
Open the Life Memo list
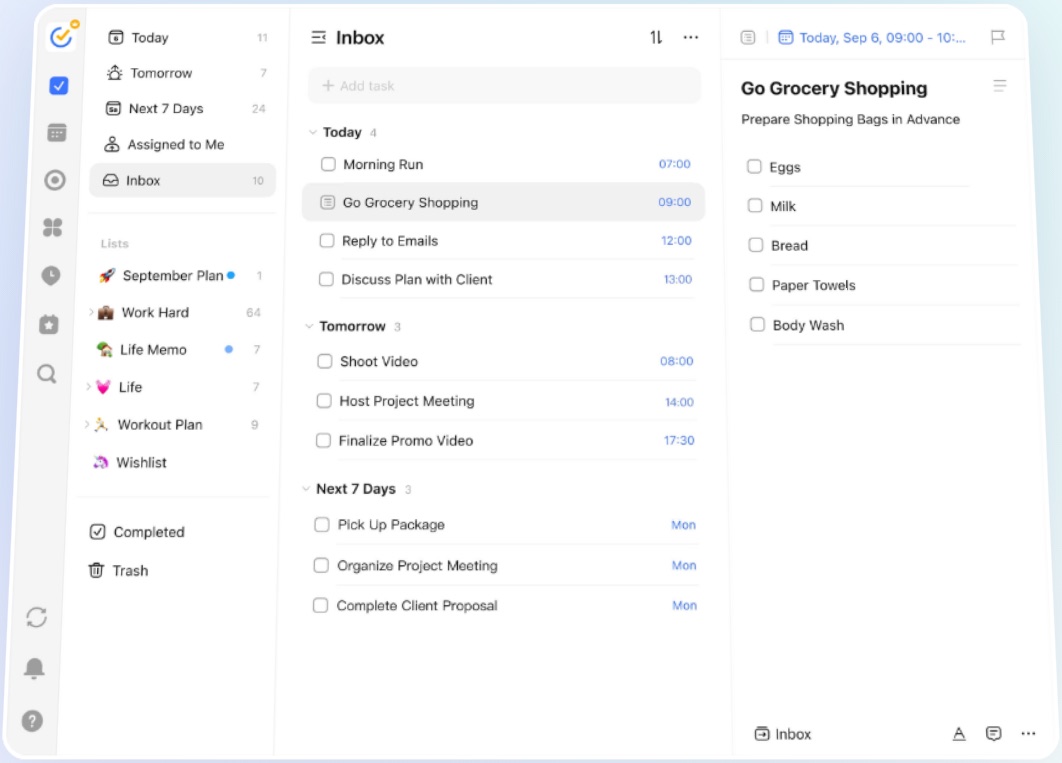click(178, 349)
